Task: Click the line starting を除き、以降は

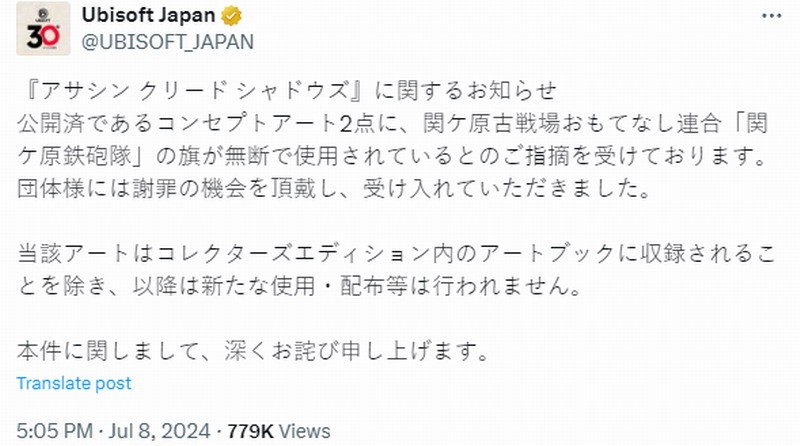Action: (300, 286)
